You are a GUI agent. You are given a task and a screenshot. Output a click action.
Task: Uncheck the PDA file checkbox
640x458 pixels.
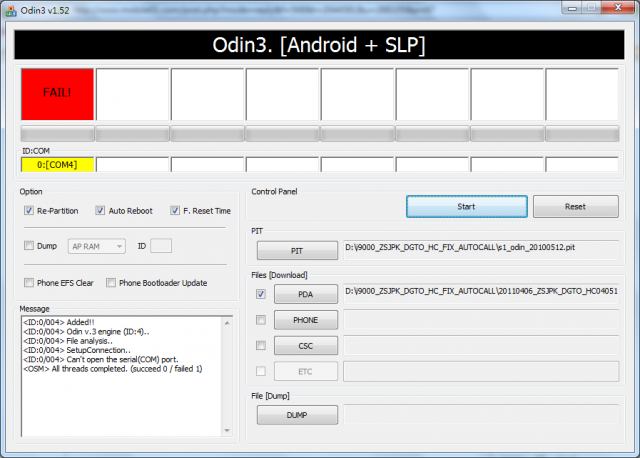point(261,294)
